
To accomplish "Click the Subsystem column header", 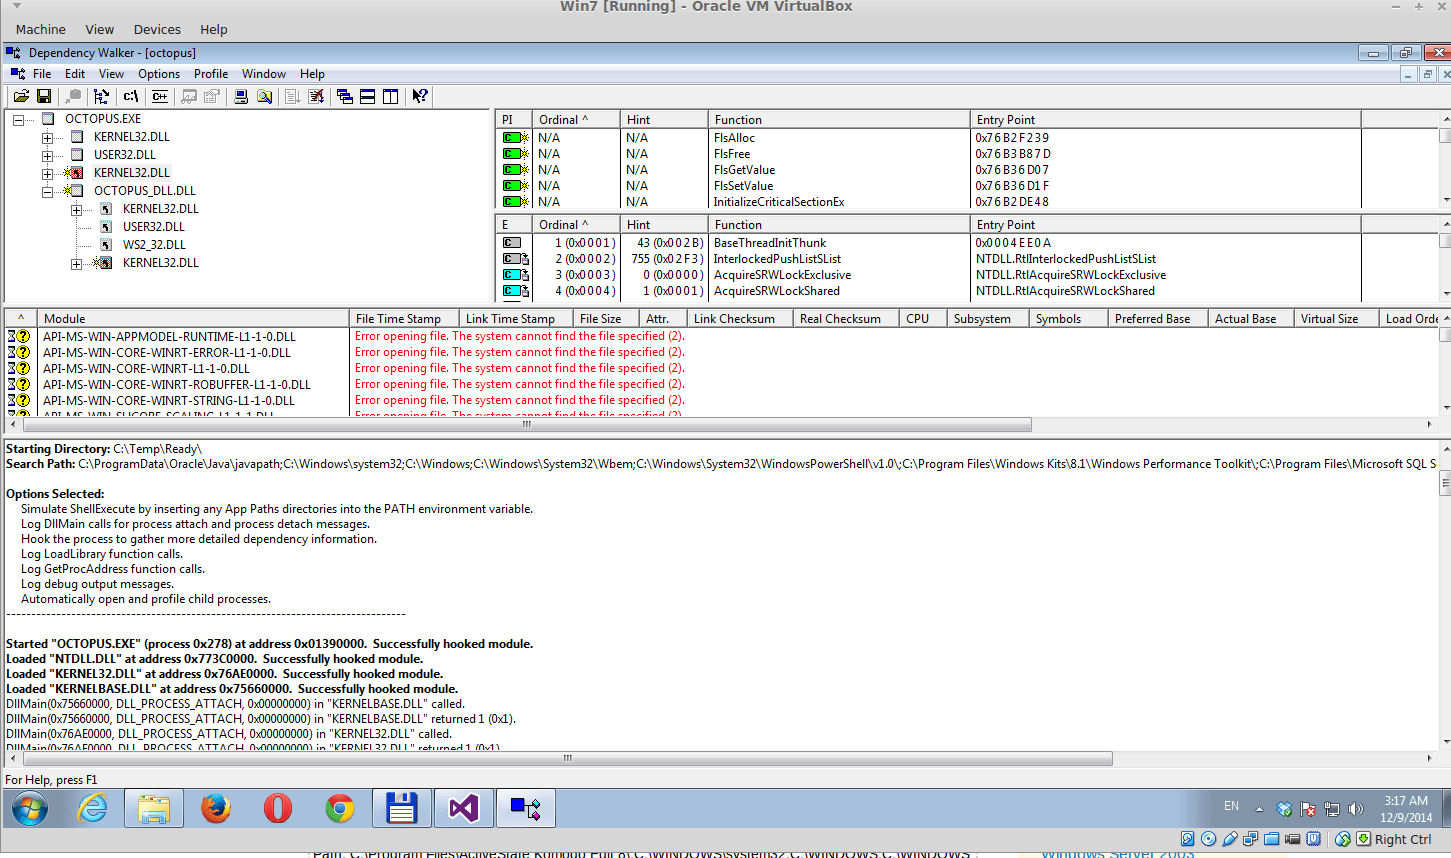I will (987, 319).
